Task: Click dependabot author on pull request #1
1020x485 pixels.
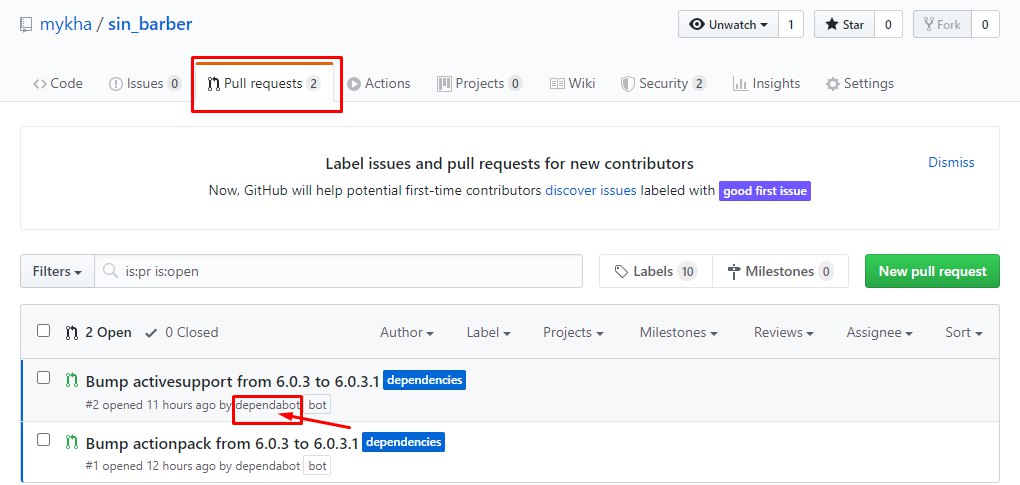Action: pyautogui.click(x=268, y=466)
